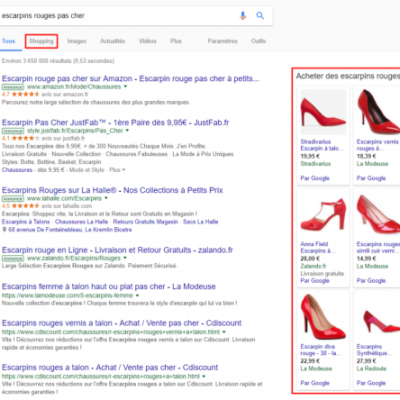Image resolution: width=400 pixels, height=400 pixels.
Task: Click the Escarpin diva rouge product image
Action: 323,317
